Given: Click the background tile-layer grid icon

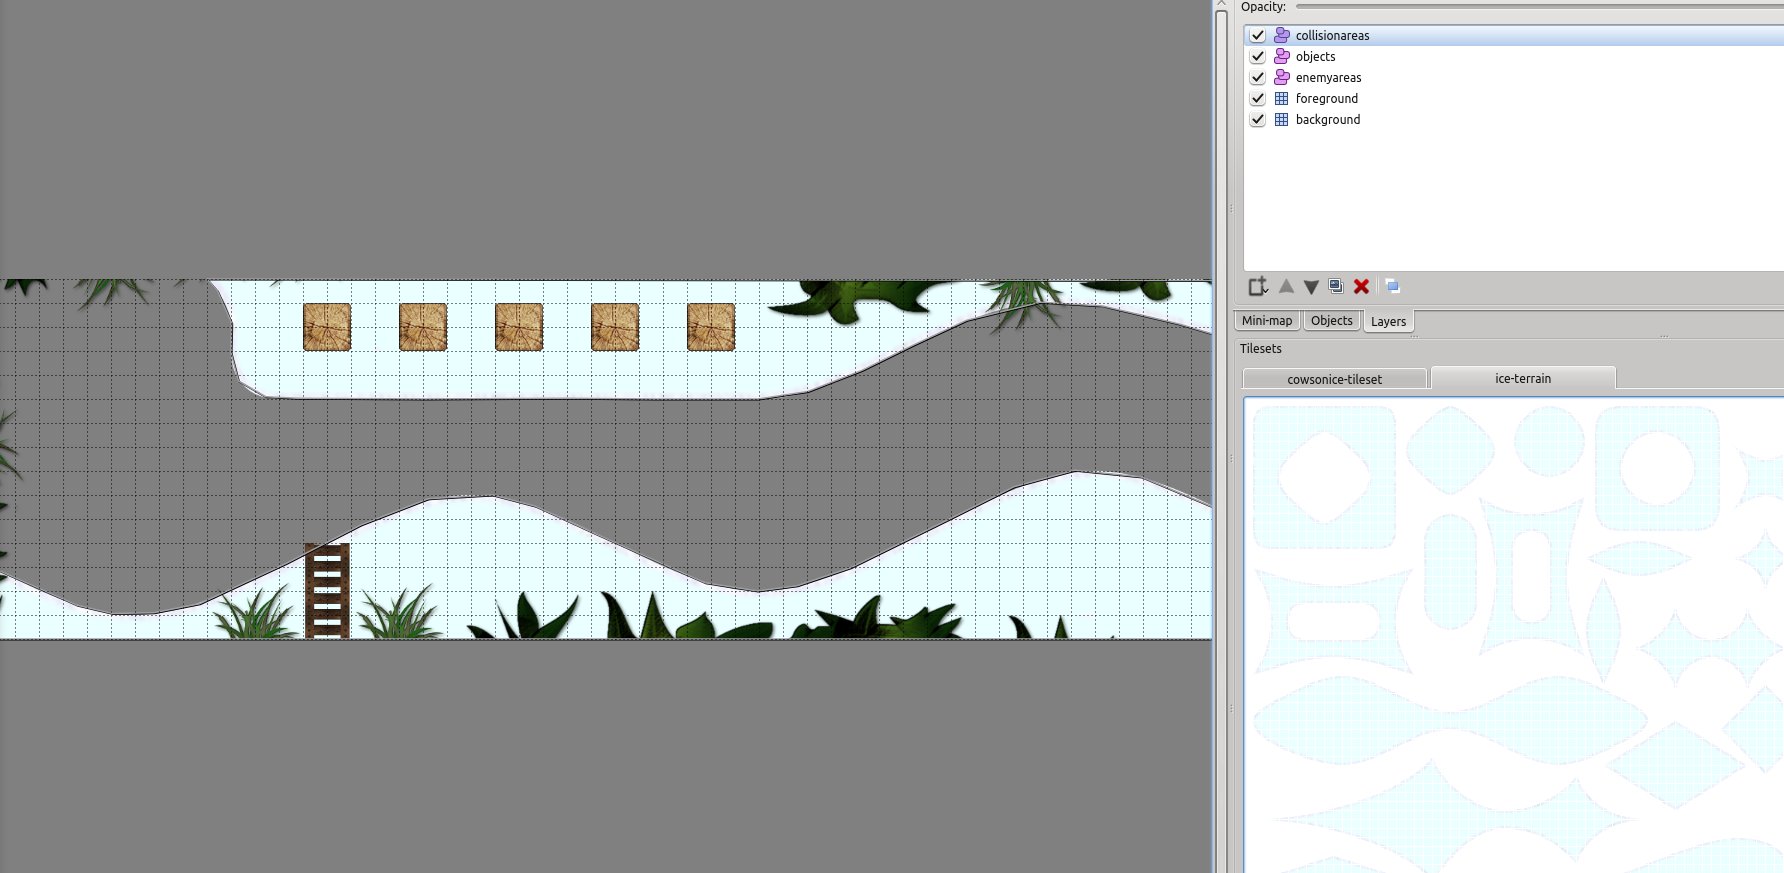Looking at the screenshot, I should click(1282, 119).
